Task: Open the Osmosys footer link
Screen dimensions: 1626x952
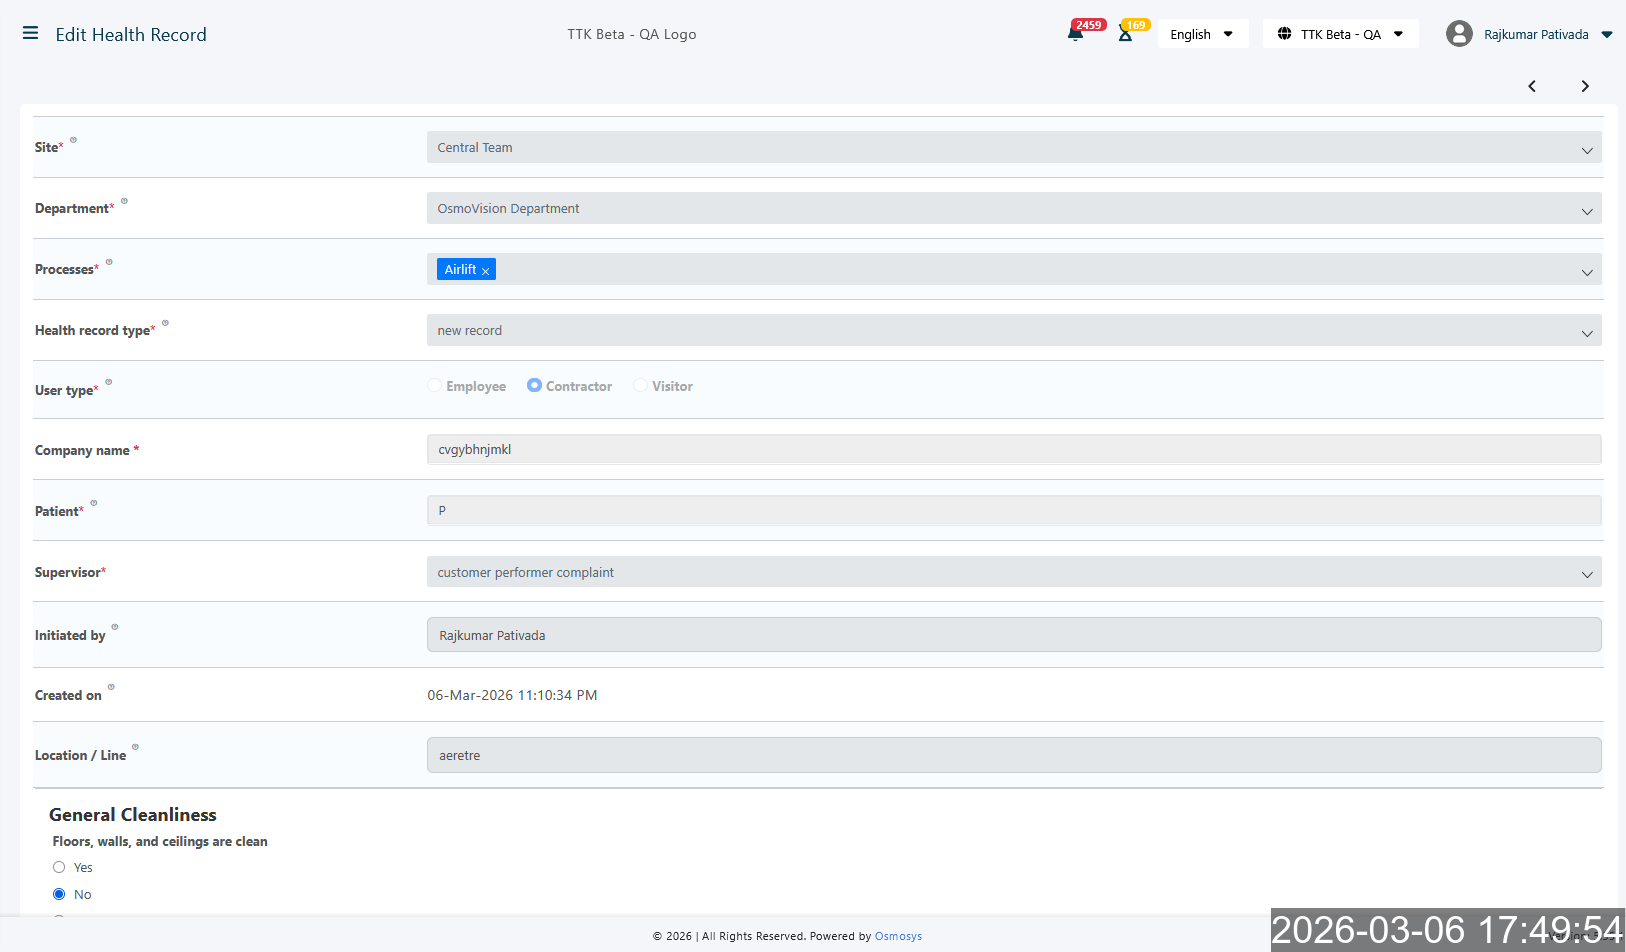Action: [x=898, y=937]
